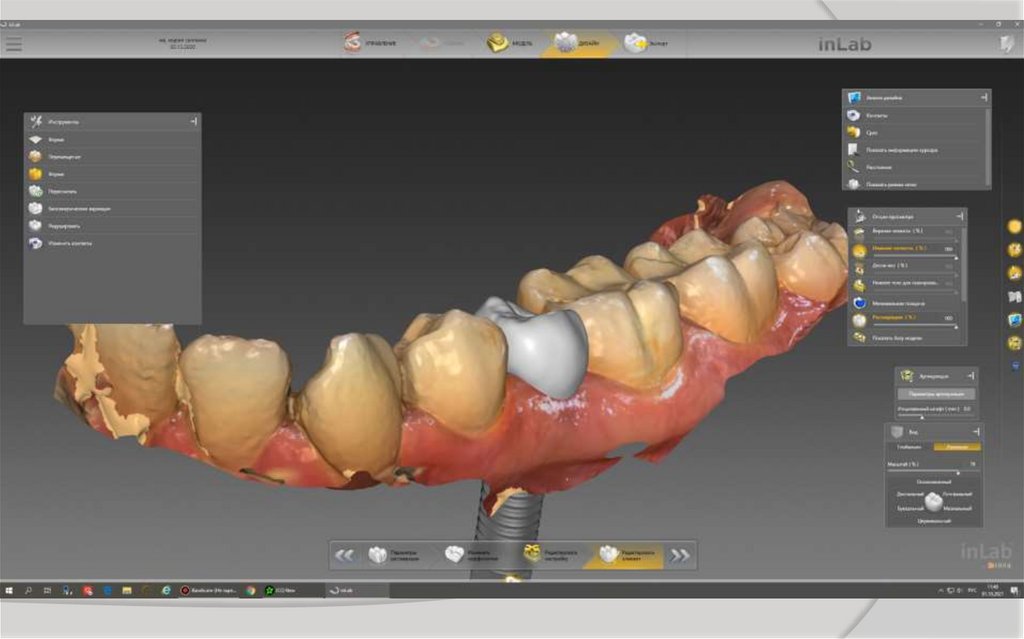This screenshot has height=639, width=1024.
Task: Toggle Contacts (Контакты) display in the design analysis panel
Action: point(879,115)
